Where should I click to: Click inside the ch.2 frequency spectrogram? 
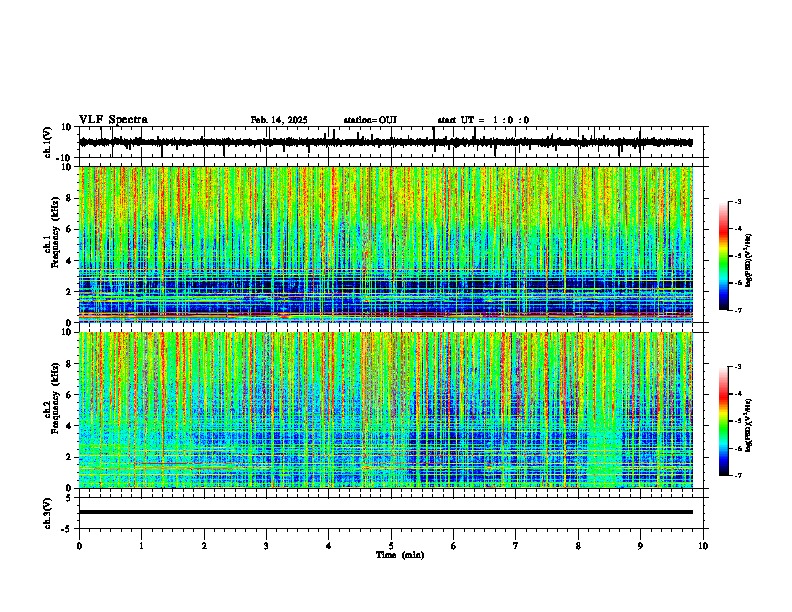click(386, 410)
